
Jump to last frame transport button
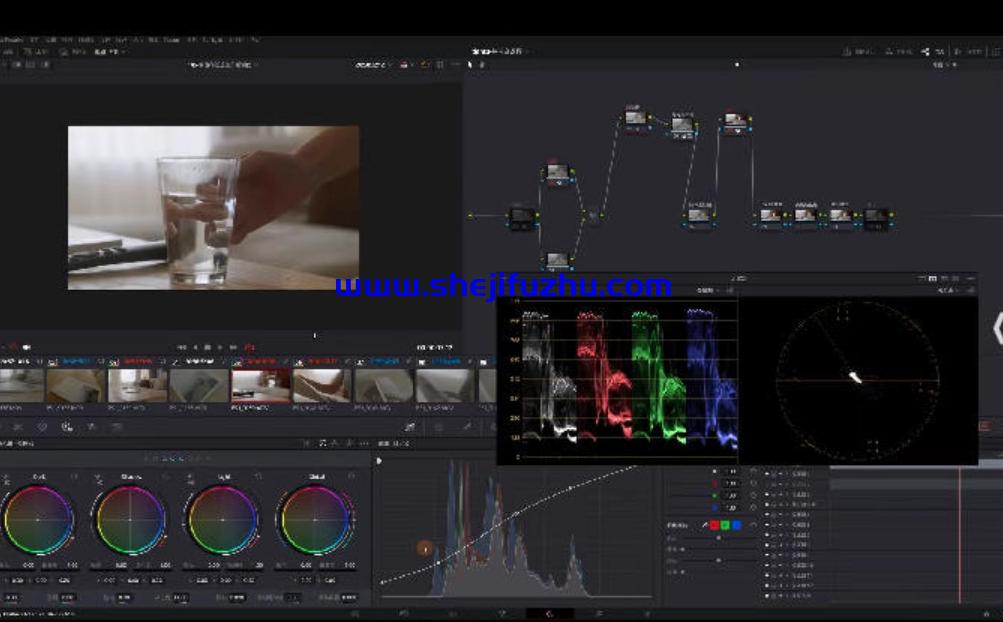pyautogui.click(x=233, y=347)
